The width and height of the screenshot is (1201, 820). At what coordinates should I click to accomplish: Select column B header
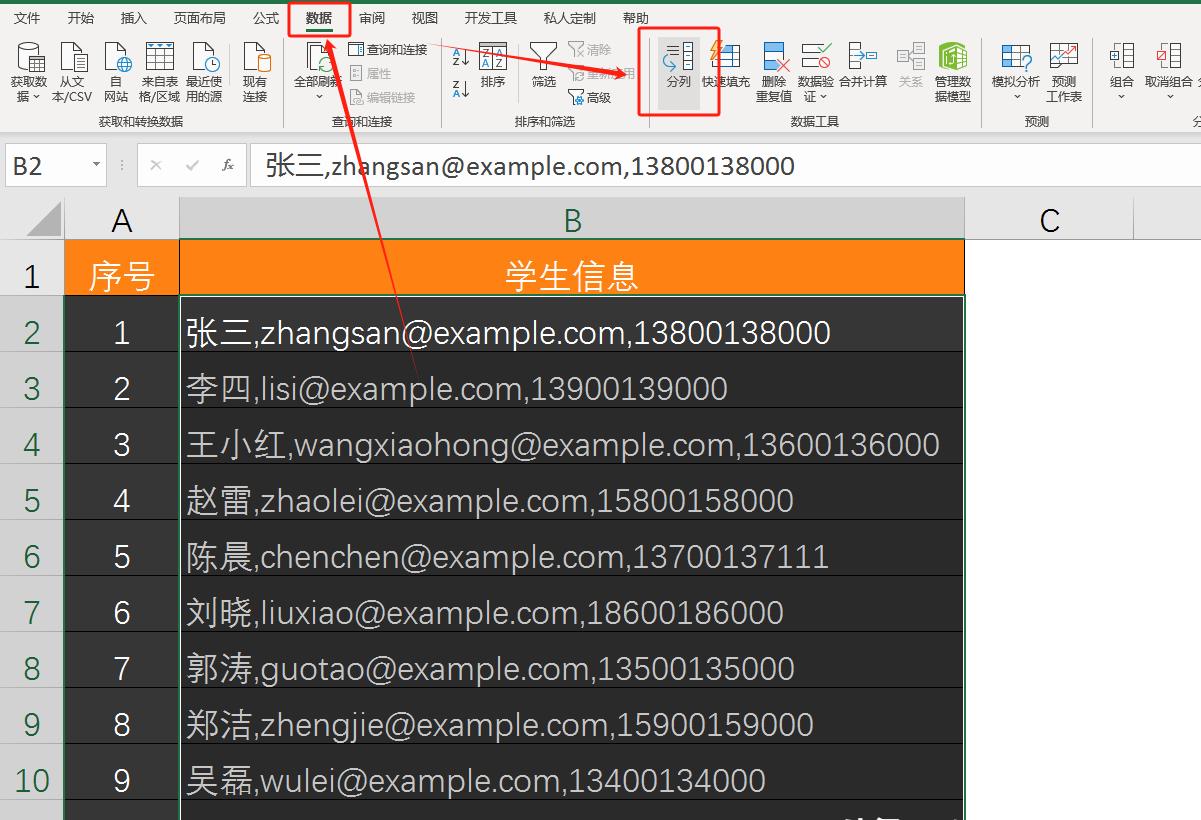tap(572, 219)
